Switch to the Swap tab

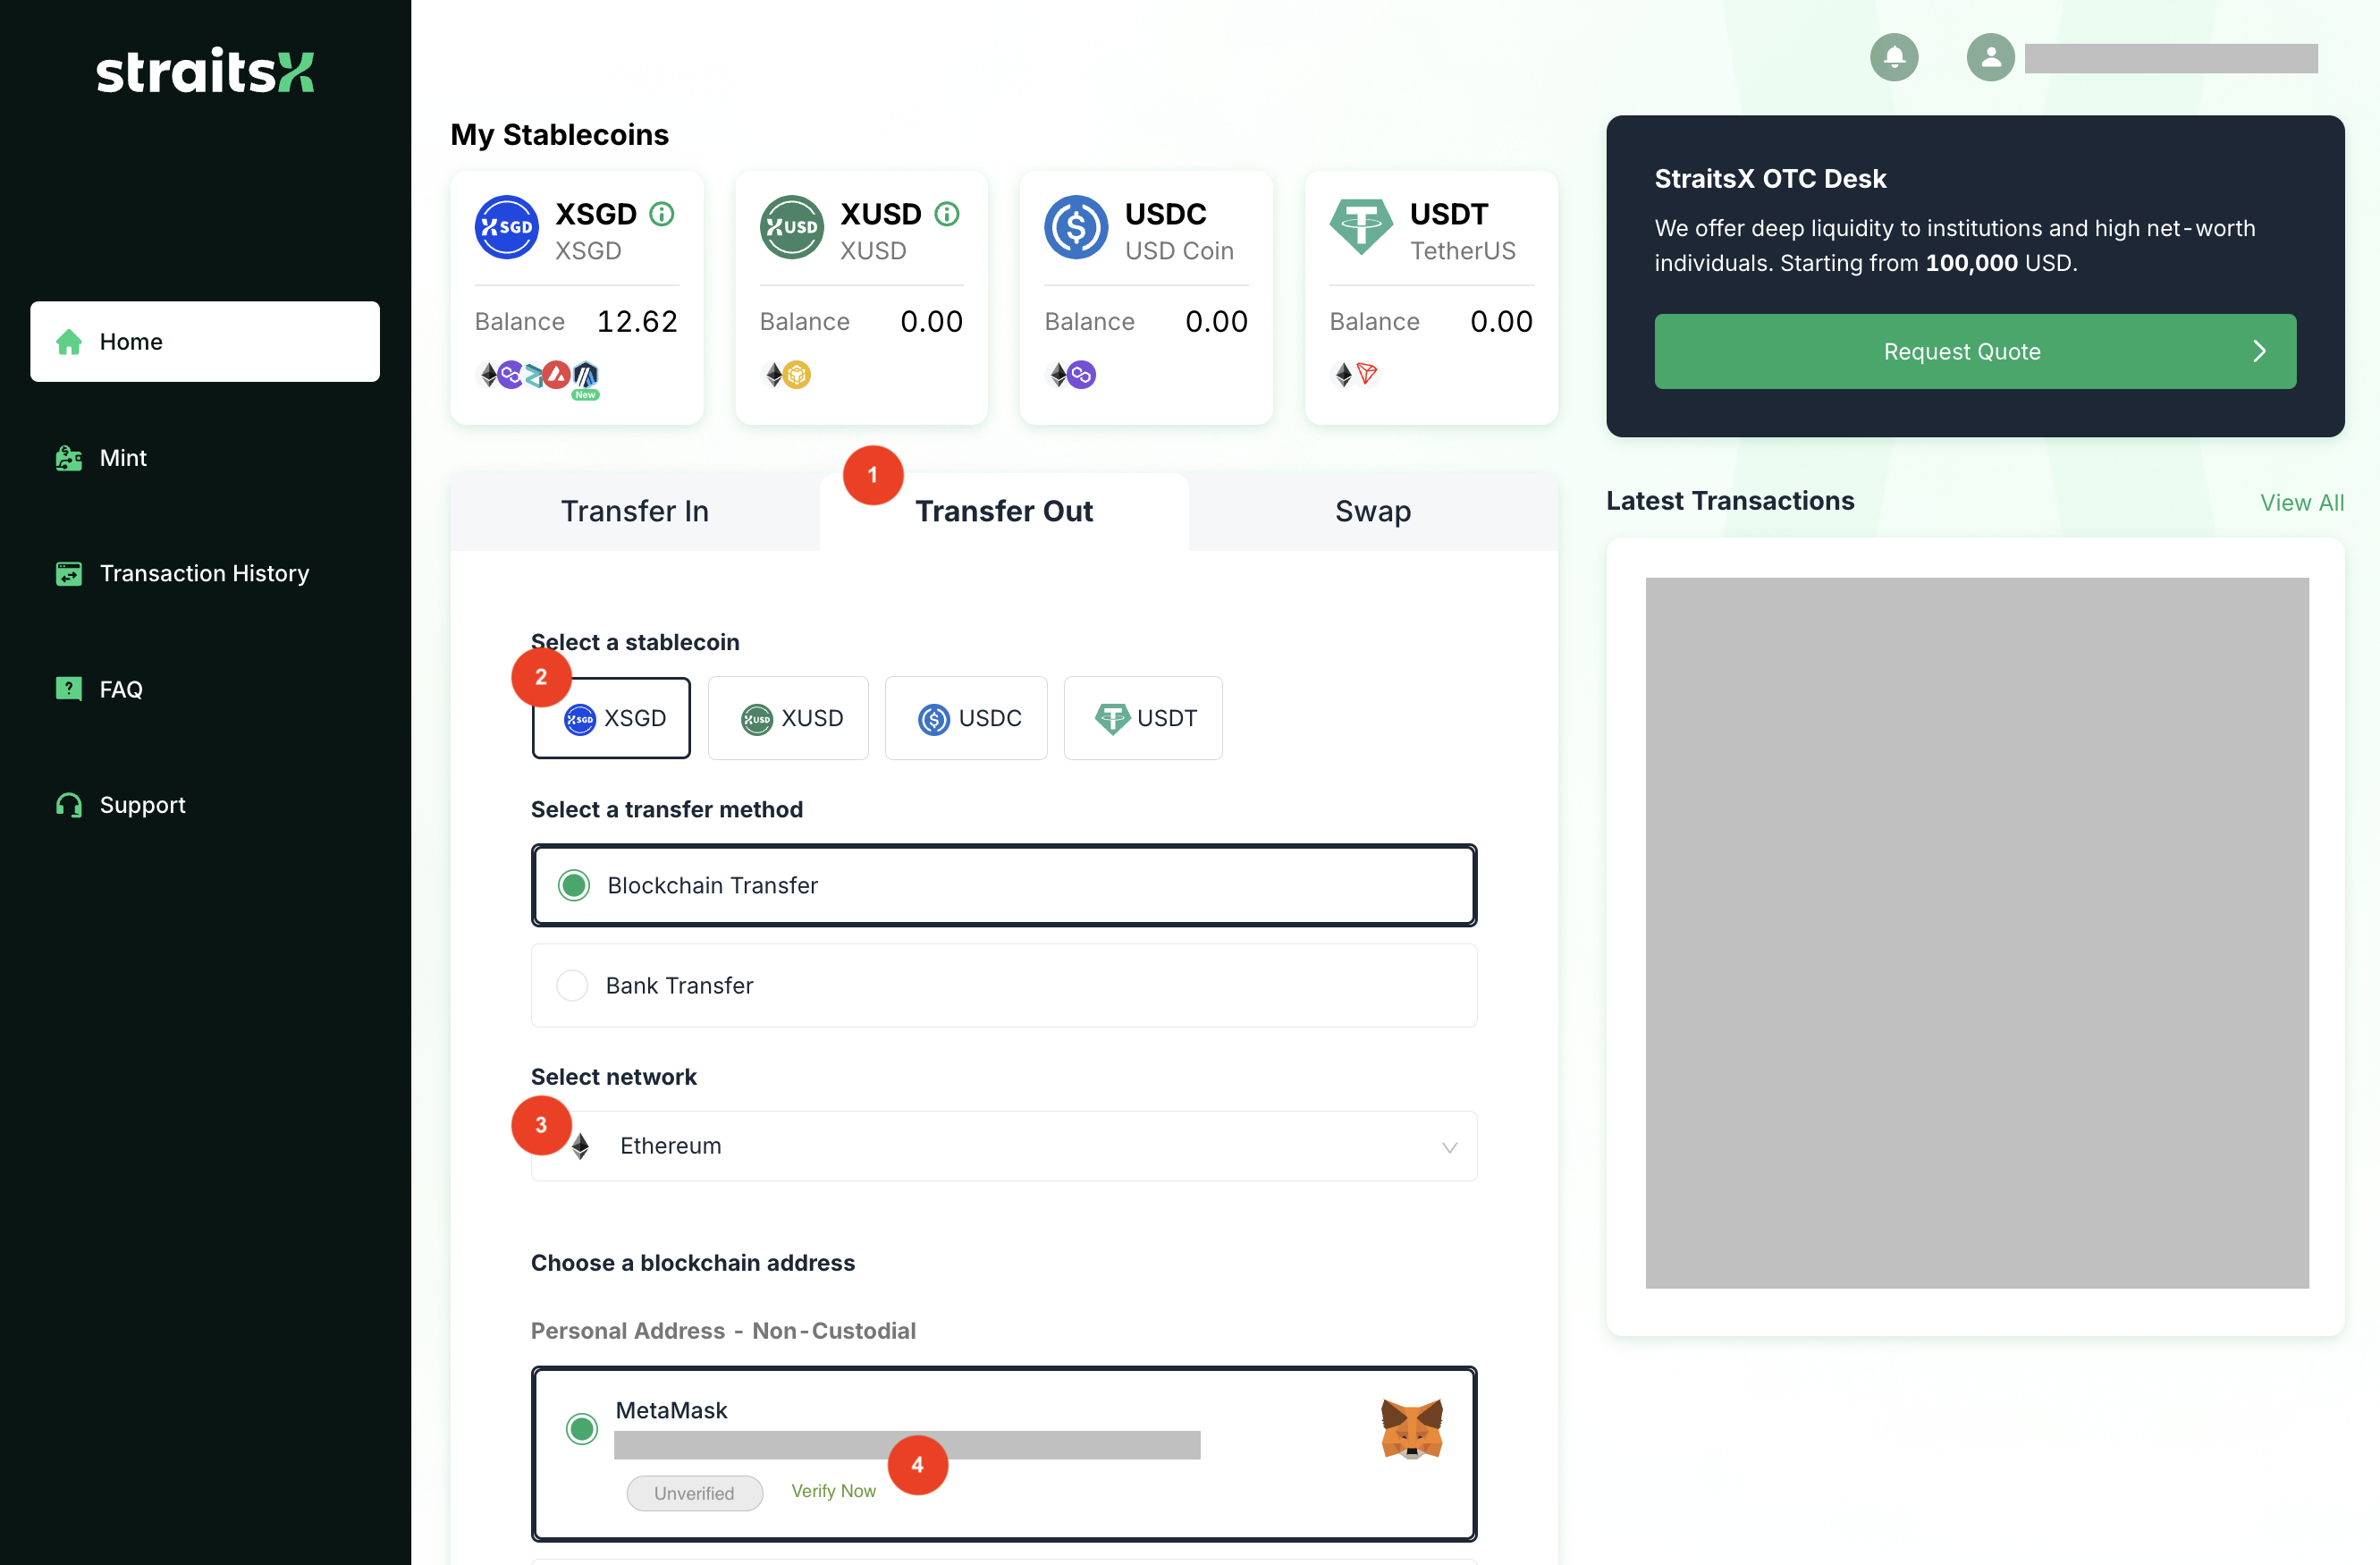click(x=1372, y=511)
